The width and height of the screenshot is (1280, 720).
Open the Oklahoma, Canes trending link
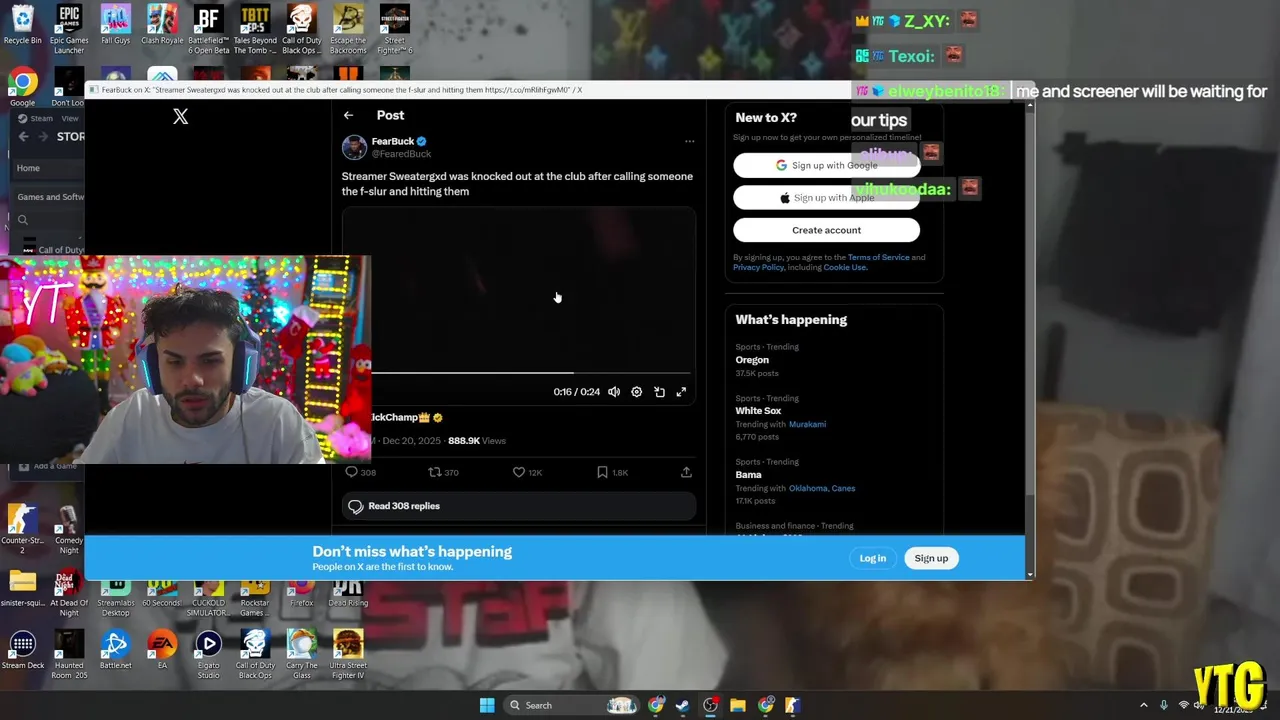click(822, 488)
